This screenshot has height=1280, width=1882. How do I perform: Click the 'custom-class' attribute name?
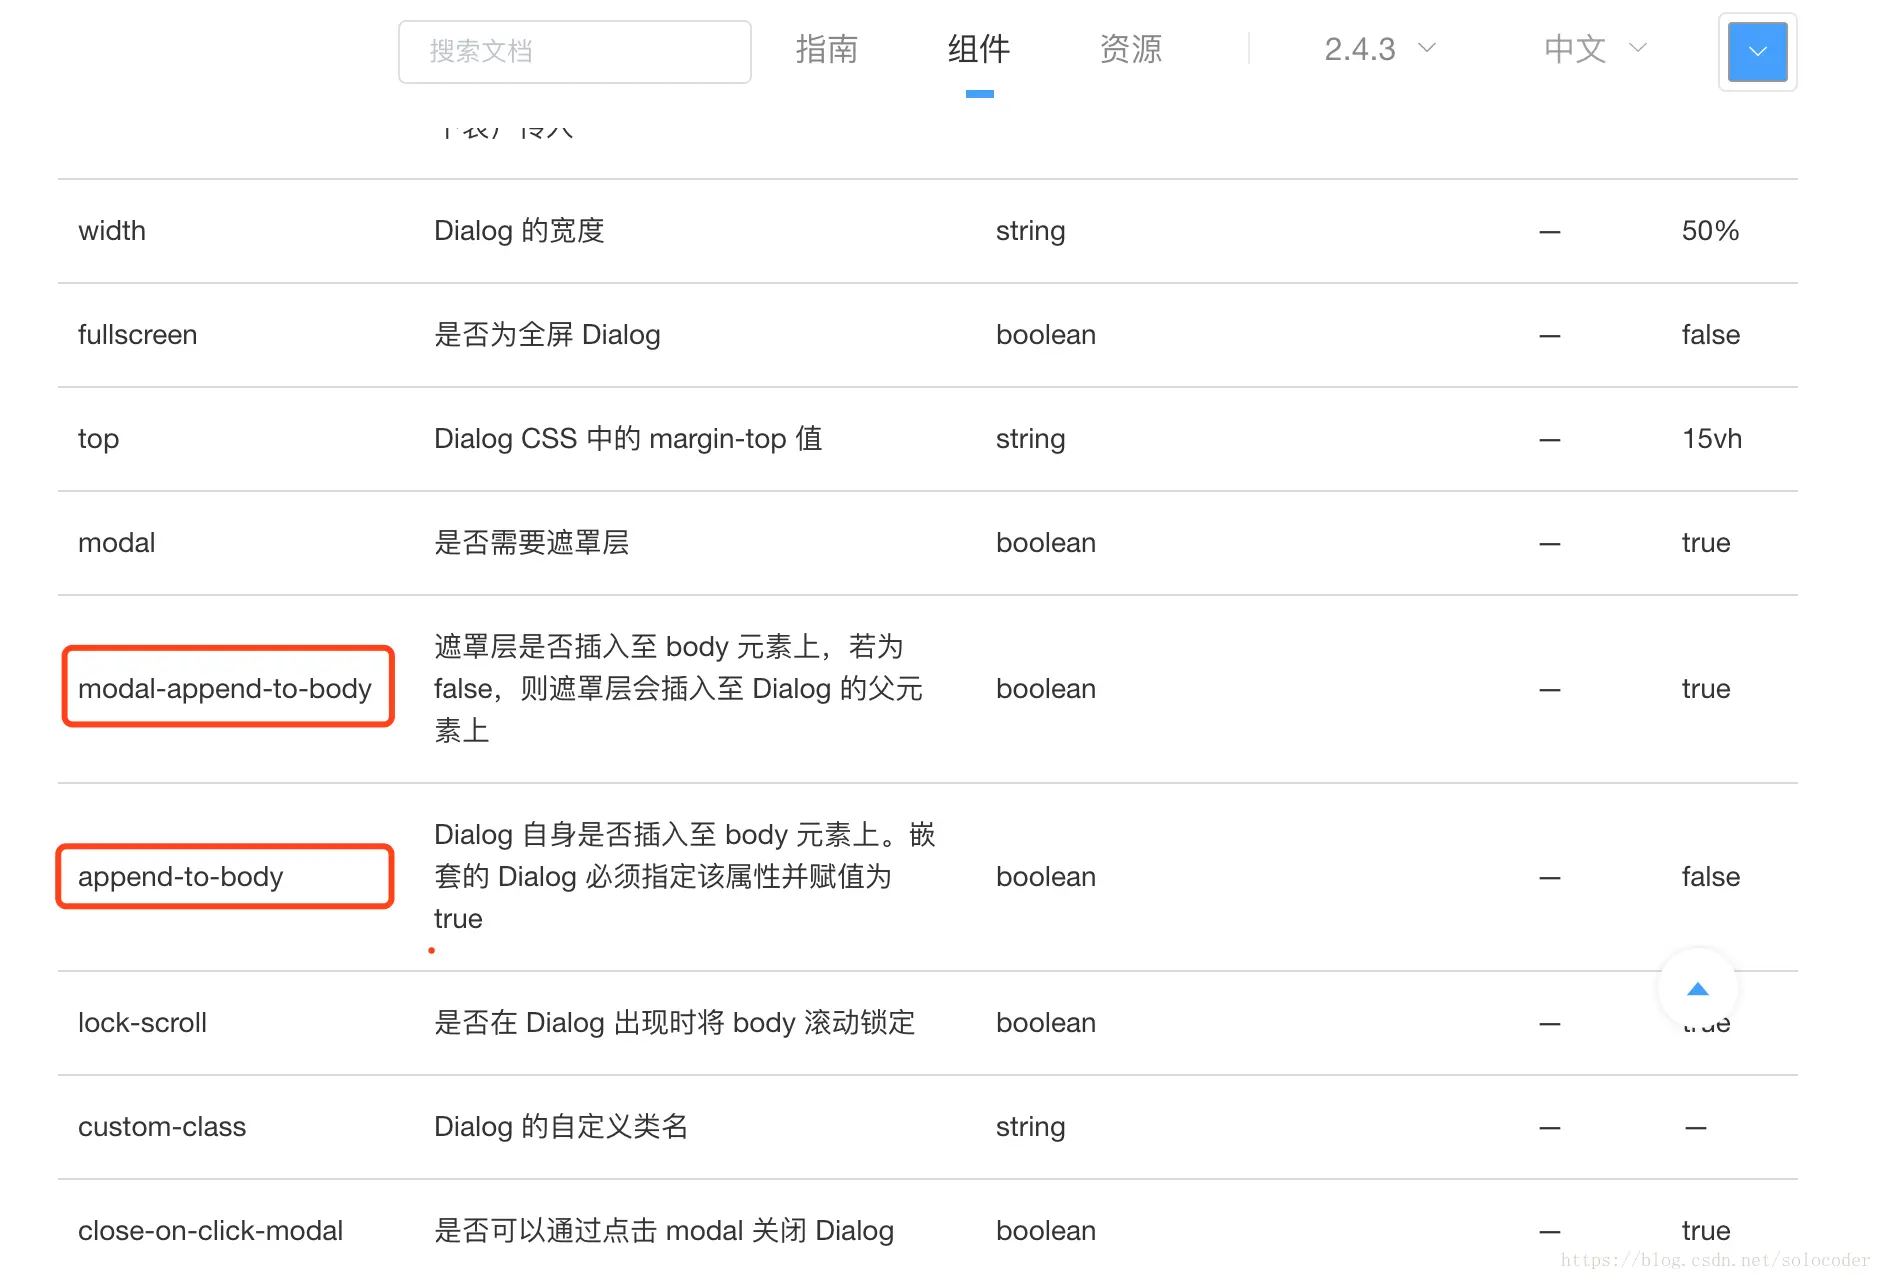click(162, 1127)
